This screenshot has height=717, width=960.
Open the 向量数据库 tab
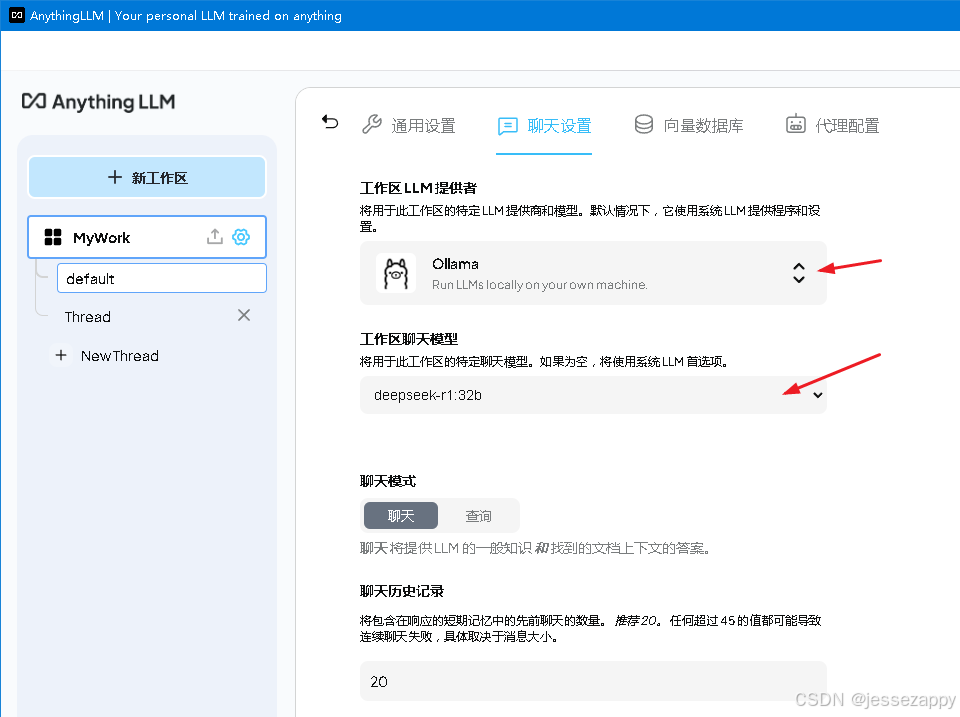[689, 126]
